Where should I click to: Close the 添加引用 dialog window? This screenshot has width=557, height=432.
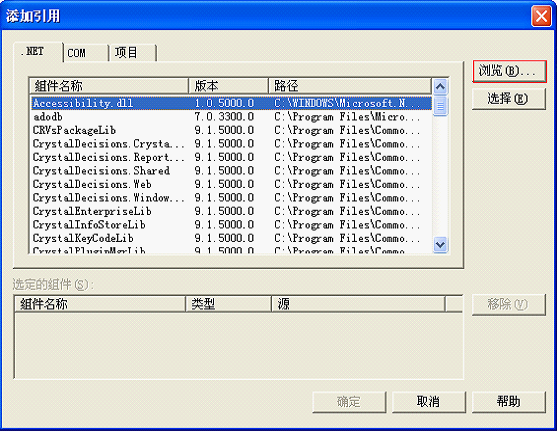[x=541, y=16]
